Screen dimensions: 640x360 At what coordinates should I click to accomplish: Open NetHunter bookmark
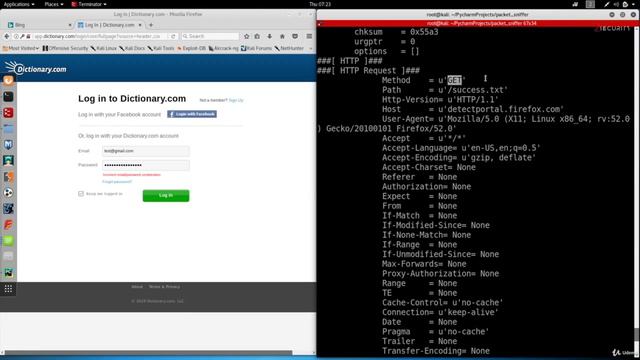[x=289, y=48]
